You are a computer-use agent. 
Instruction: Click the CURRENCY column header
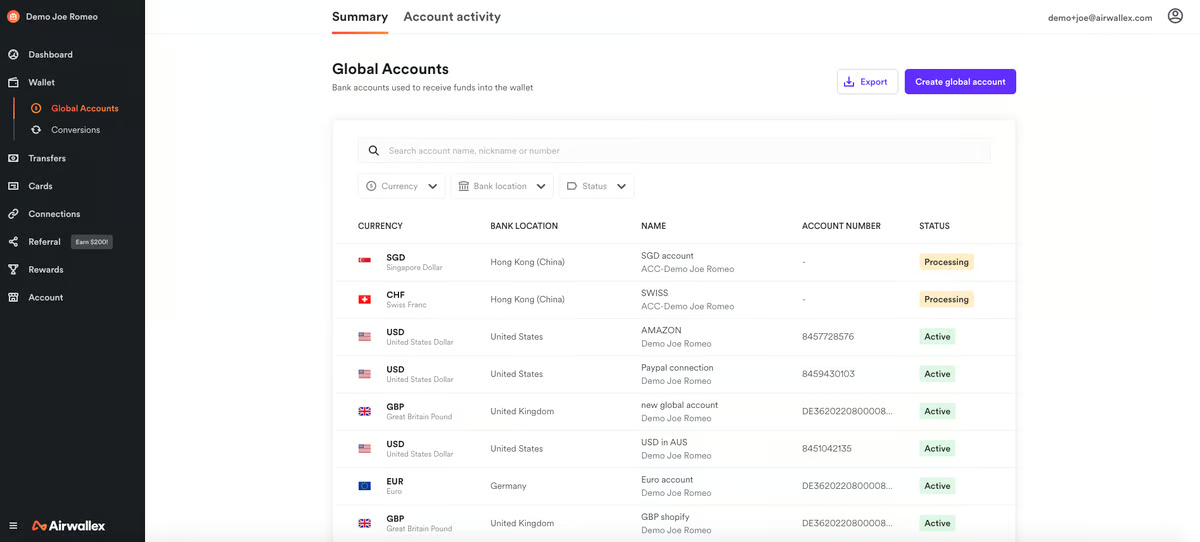[x=380, y=226]
